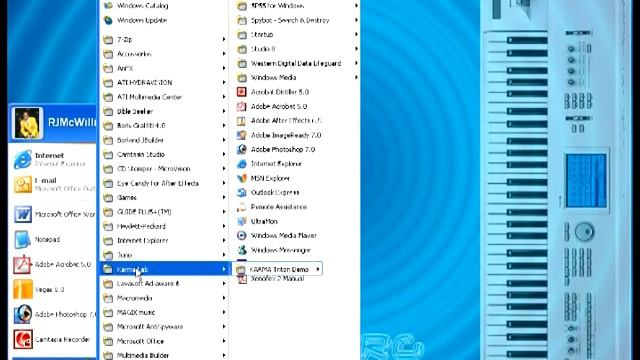The height and width of the screenshot is (360, 640).
Task: Expand ATI Multimedia Center folder
Action: click(x=163, y=97)
